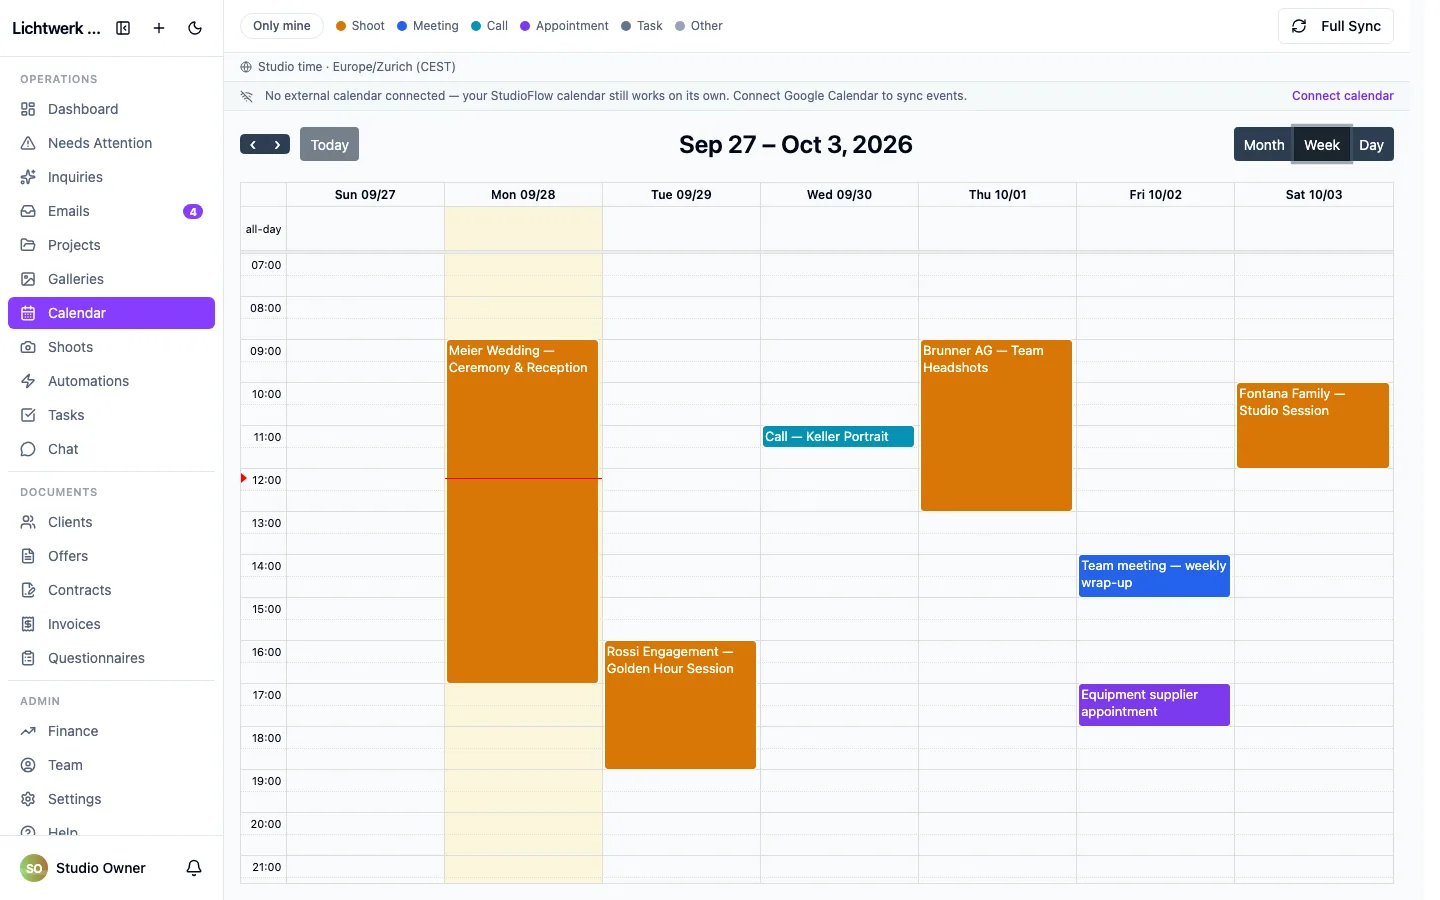Click the Automations lightning icon
Viewport: 1440px width, 900px height.
[x=28, y=381]
